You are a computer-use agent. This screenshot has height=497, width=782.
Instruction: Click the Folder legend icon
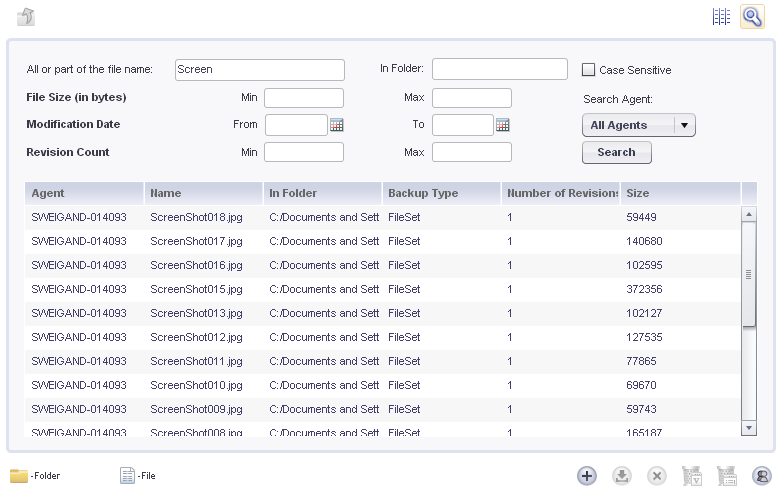19,476
